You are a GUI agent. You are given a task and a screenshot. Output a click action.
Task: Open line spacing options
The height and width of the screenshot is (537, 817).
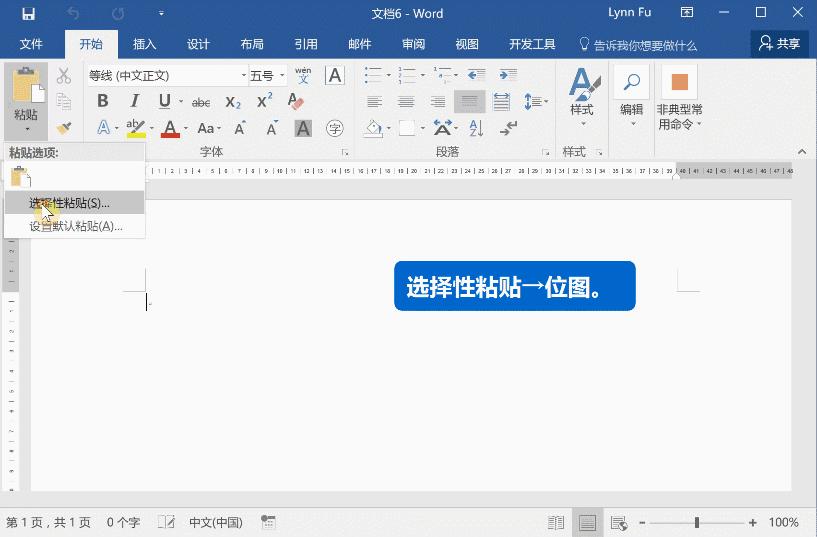(533, 102)
